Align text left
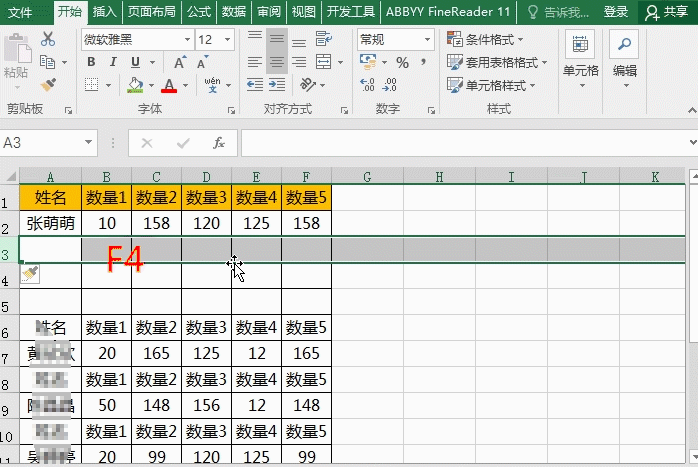This screenshot has width=698, height=467. pyautogui.click(x=255, y=62)
